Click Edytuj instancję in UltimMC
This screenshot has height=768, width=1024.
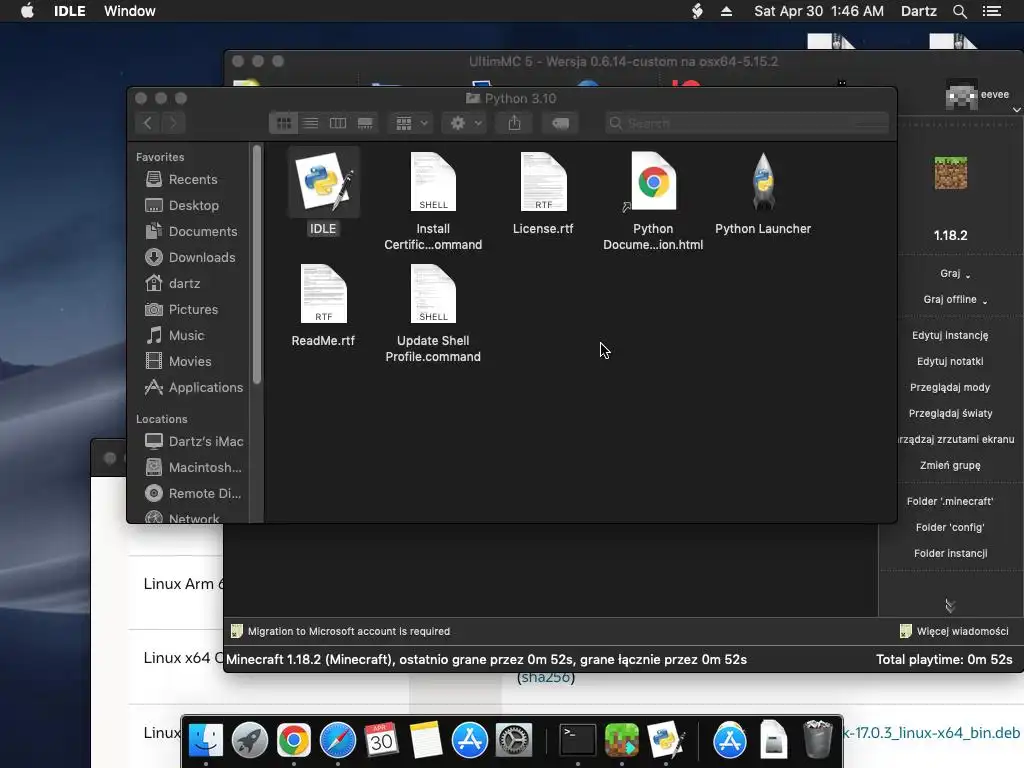[950, 335]
